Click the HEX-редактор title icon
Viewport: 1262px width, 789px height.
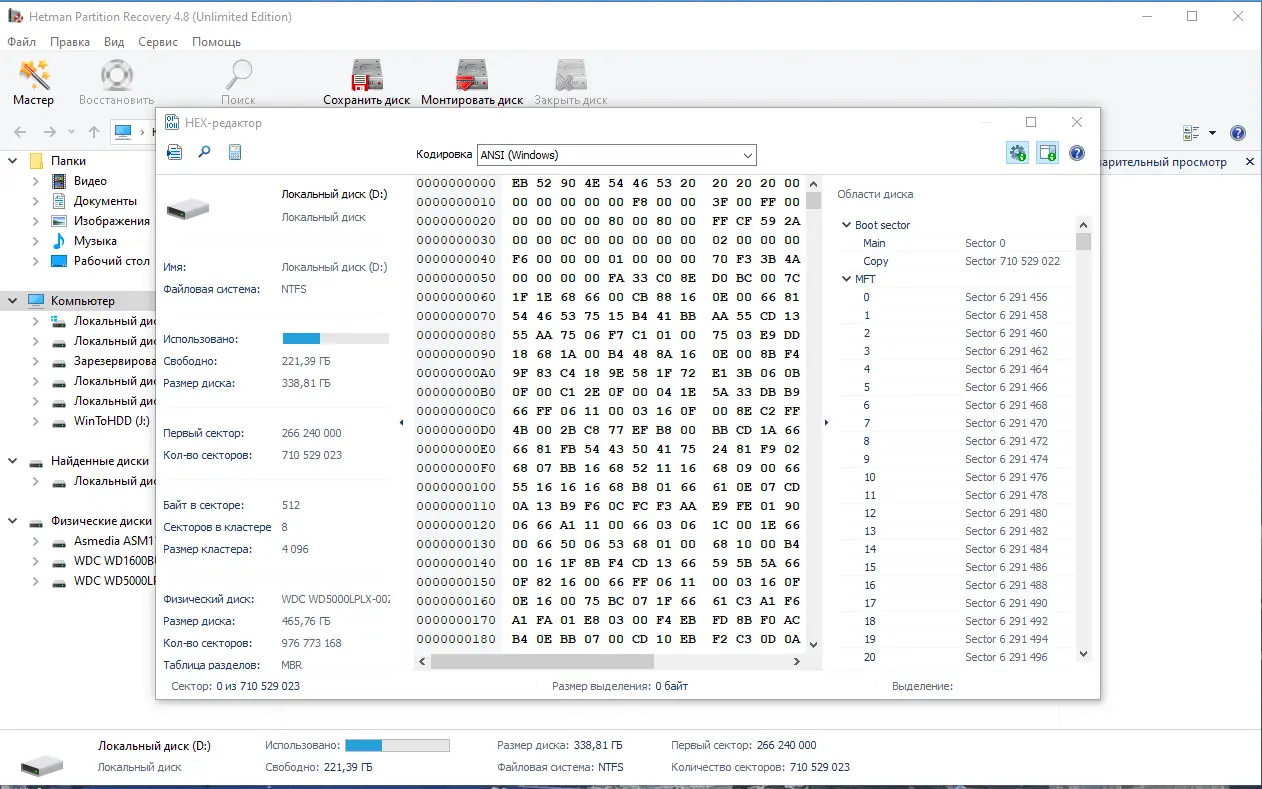[x=172, y=123]
